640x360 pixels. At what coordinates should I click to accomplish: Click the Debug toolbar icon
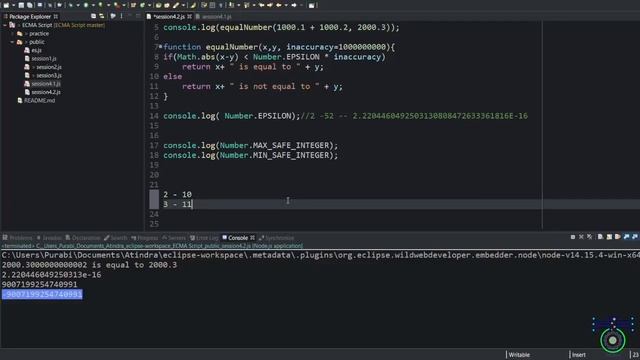pos(71,5)
